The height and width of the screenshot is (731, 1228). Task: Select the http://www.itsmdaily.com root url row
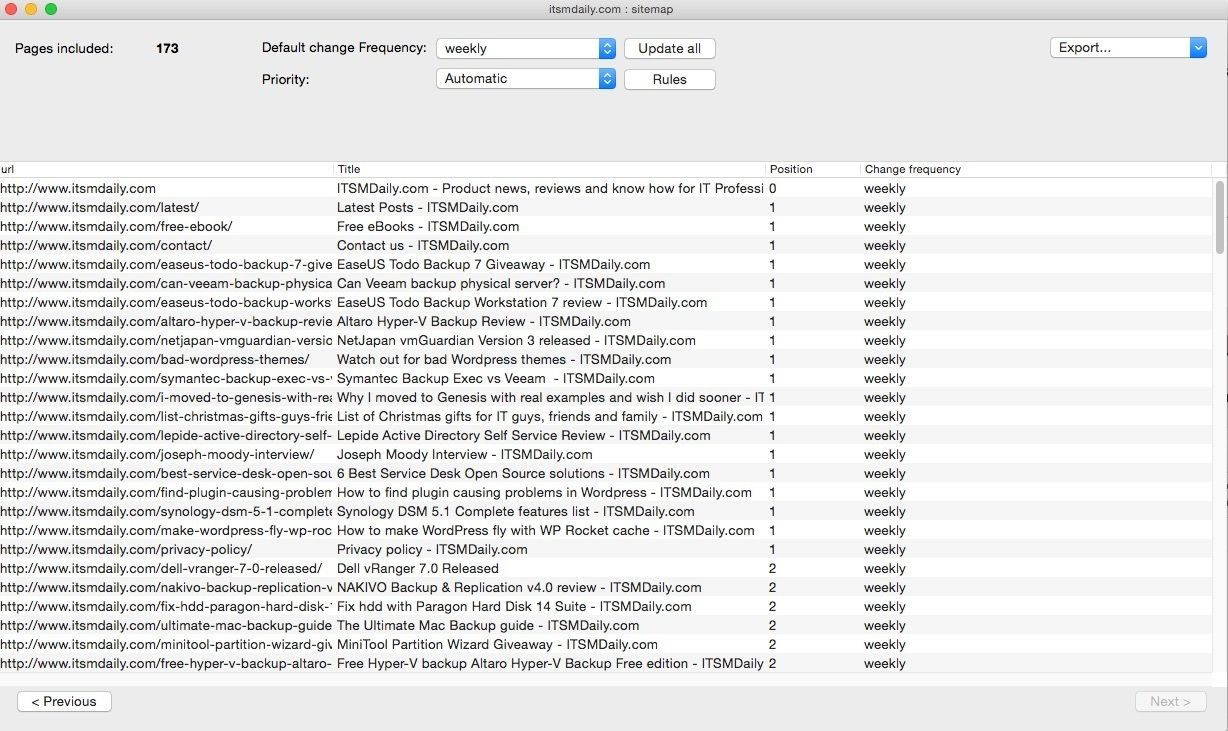click(78, 188)
